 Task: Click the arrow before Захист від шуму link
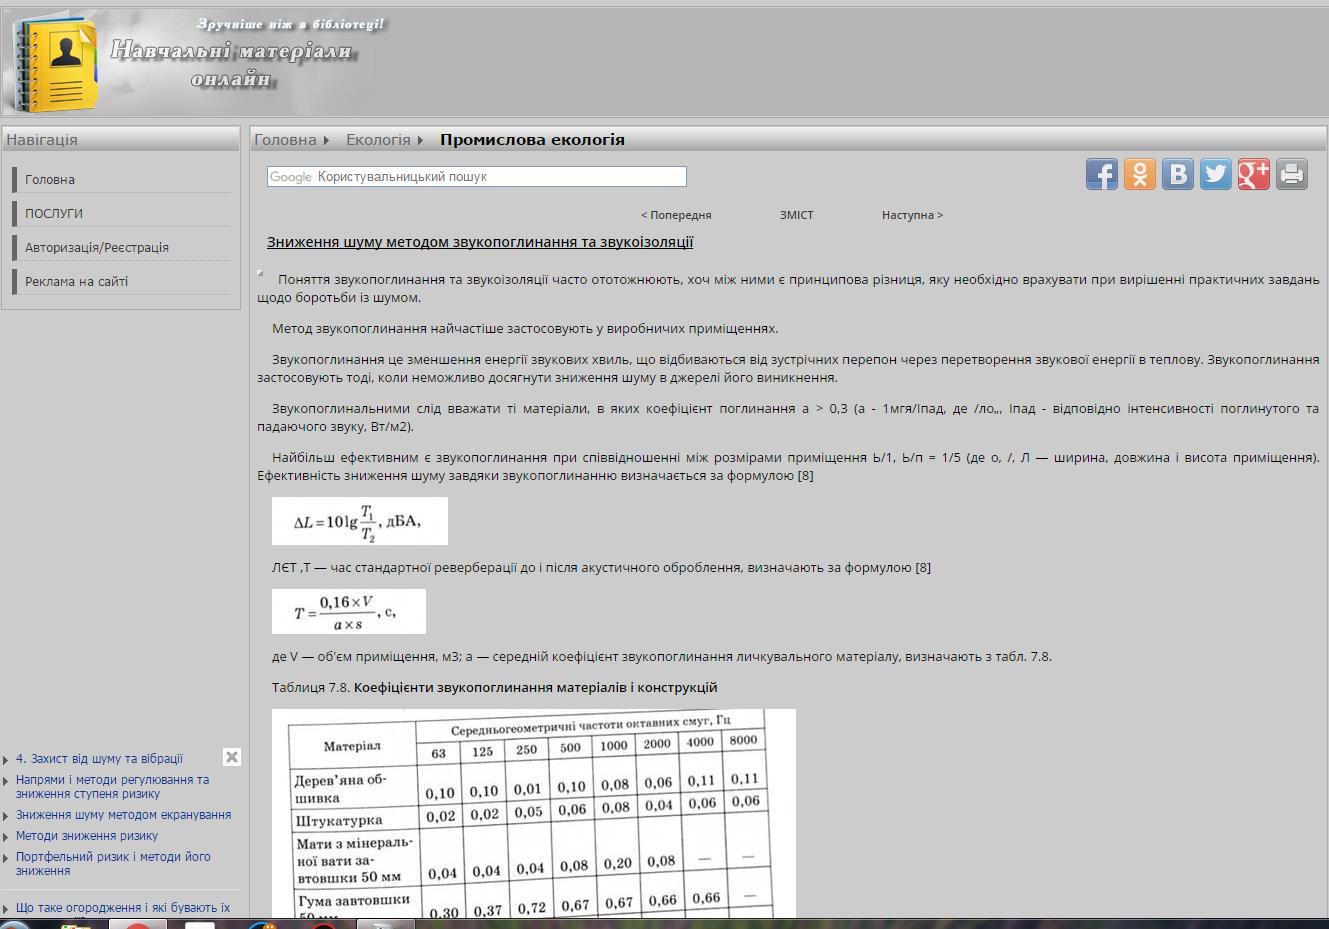click(x=7, y=760)
